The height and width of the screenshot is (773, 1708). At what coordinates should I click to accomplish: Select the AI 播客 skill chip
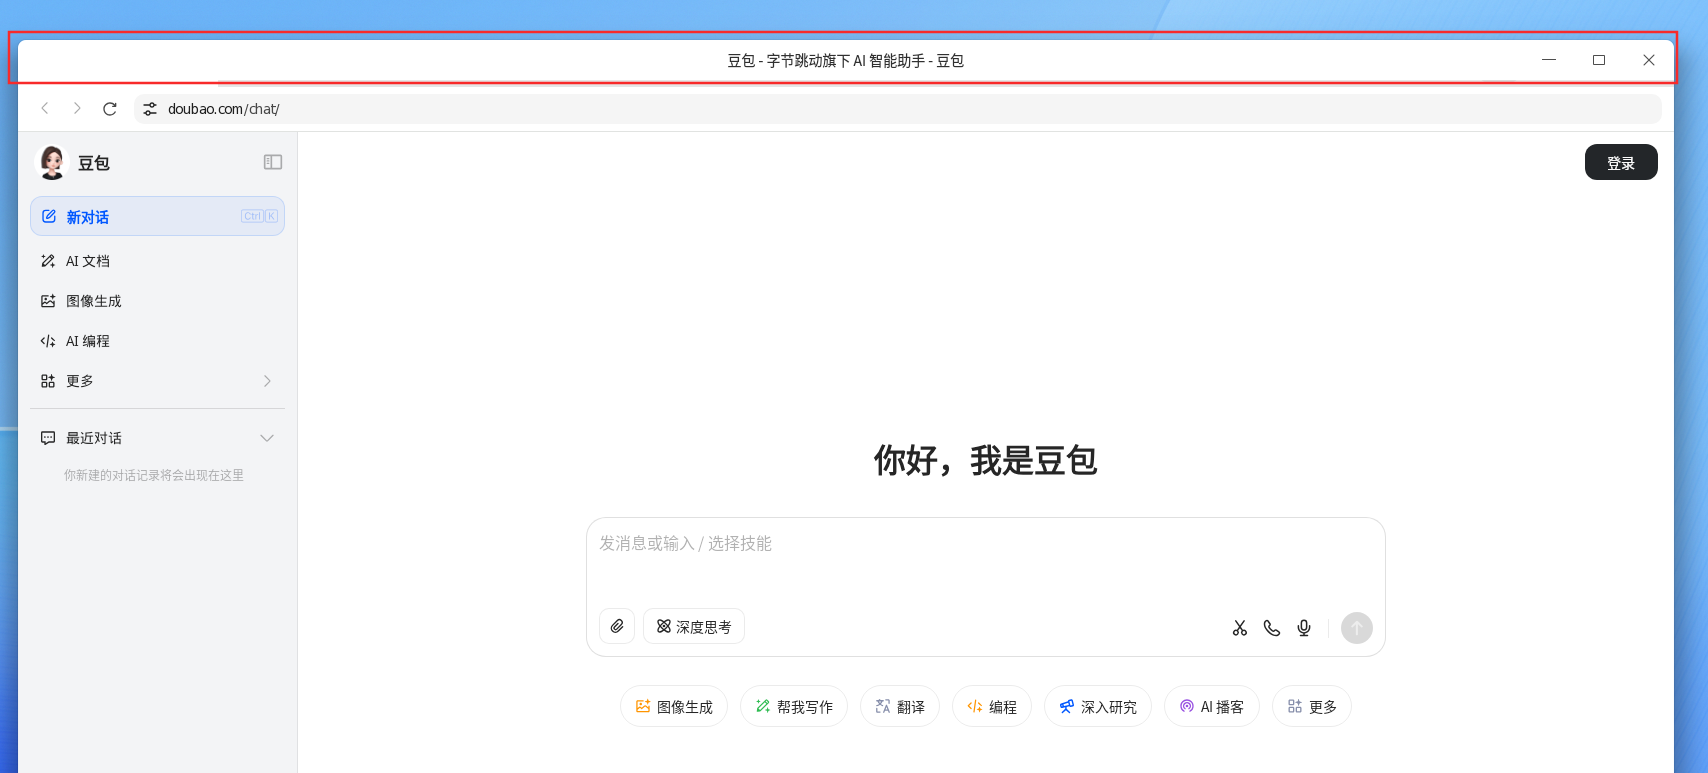click(1212, 706)
